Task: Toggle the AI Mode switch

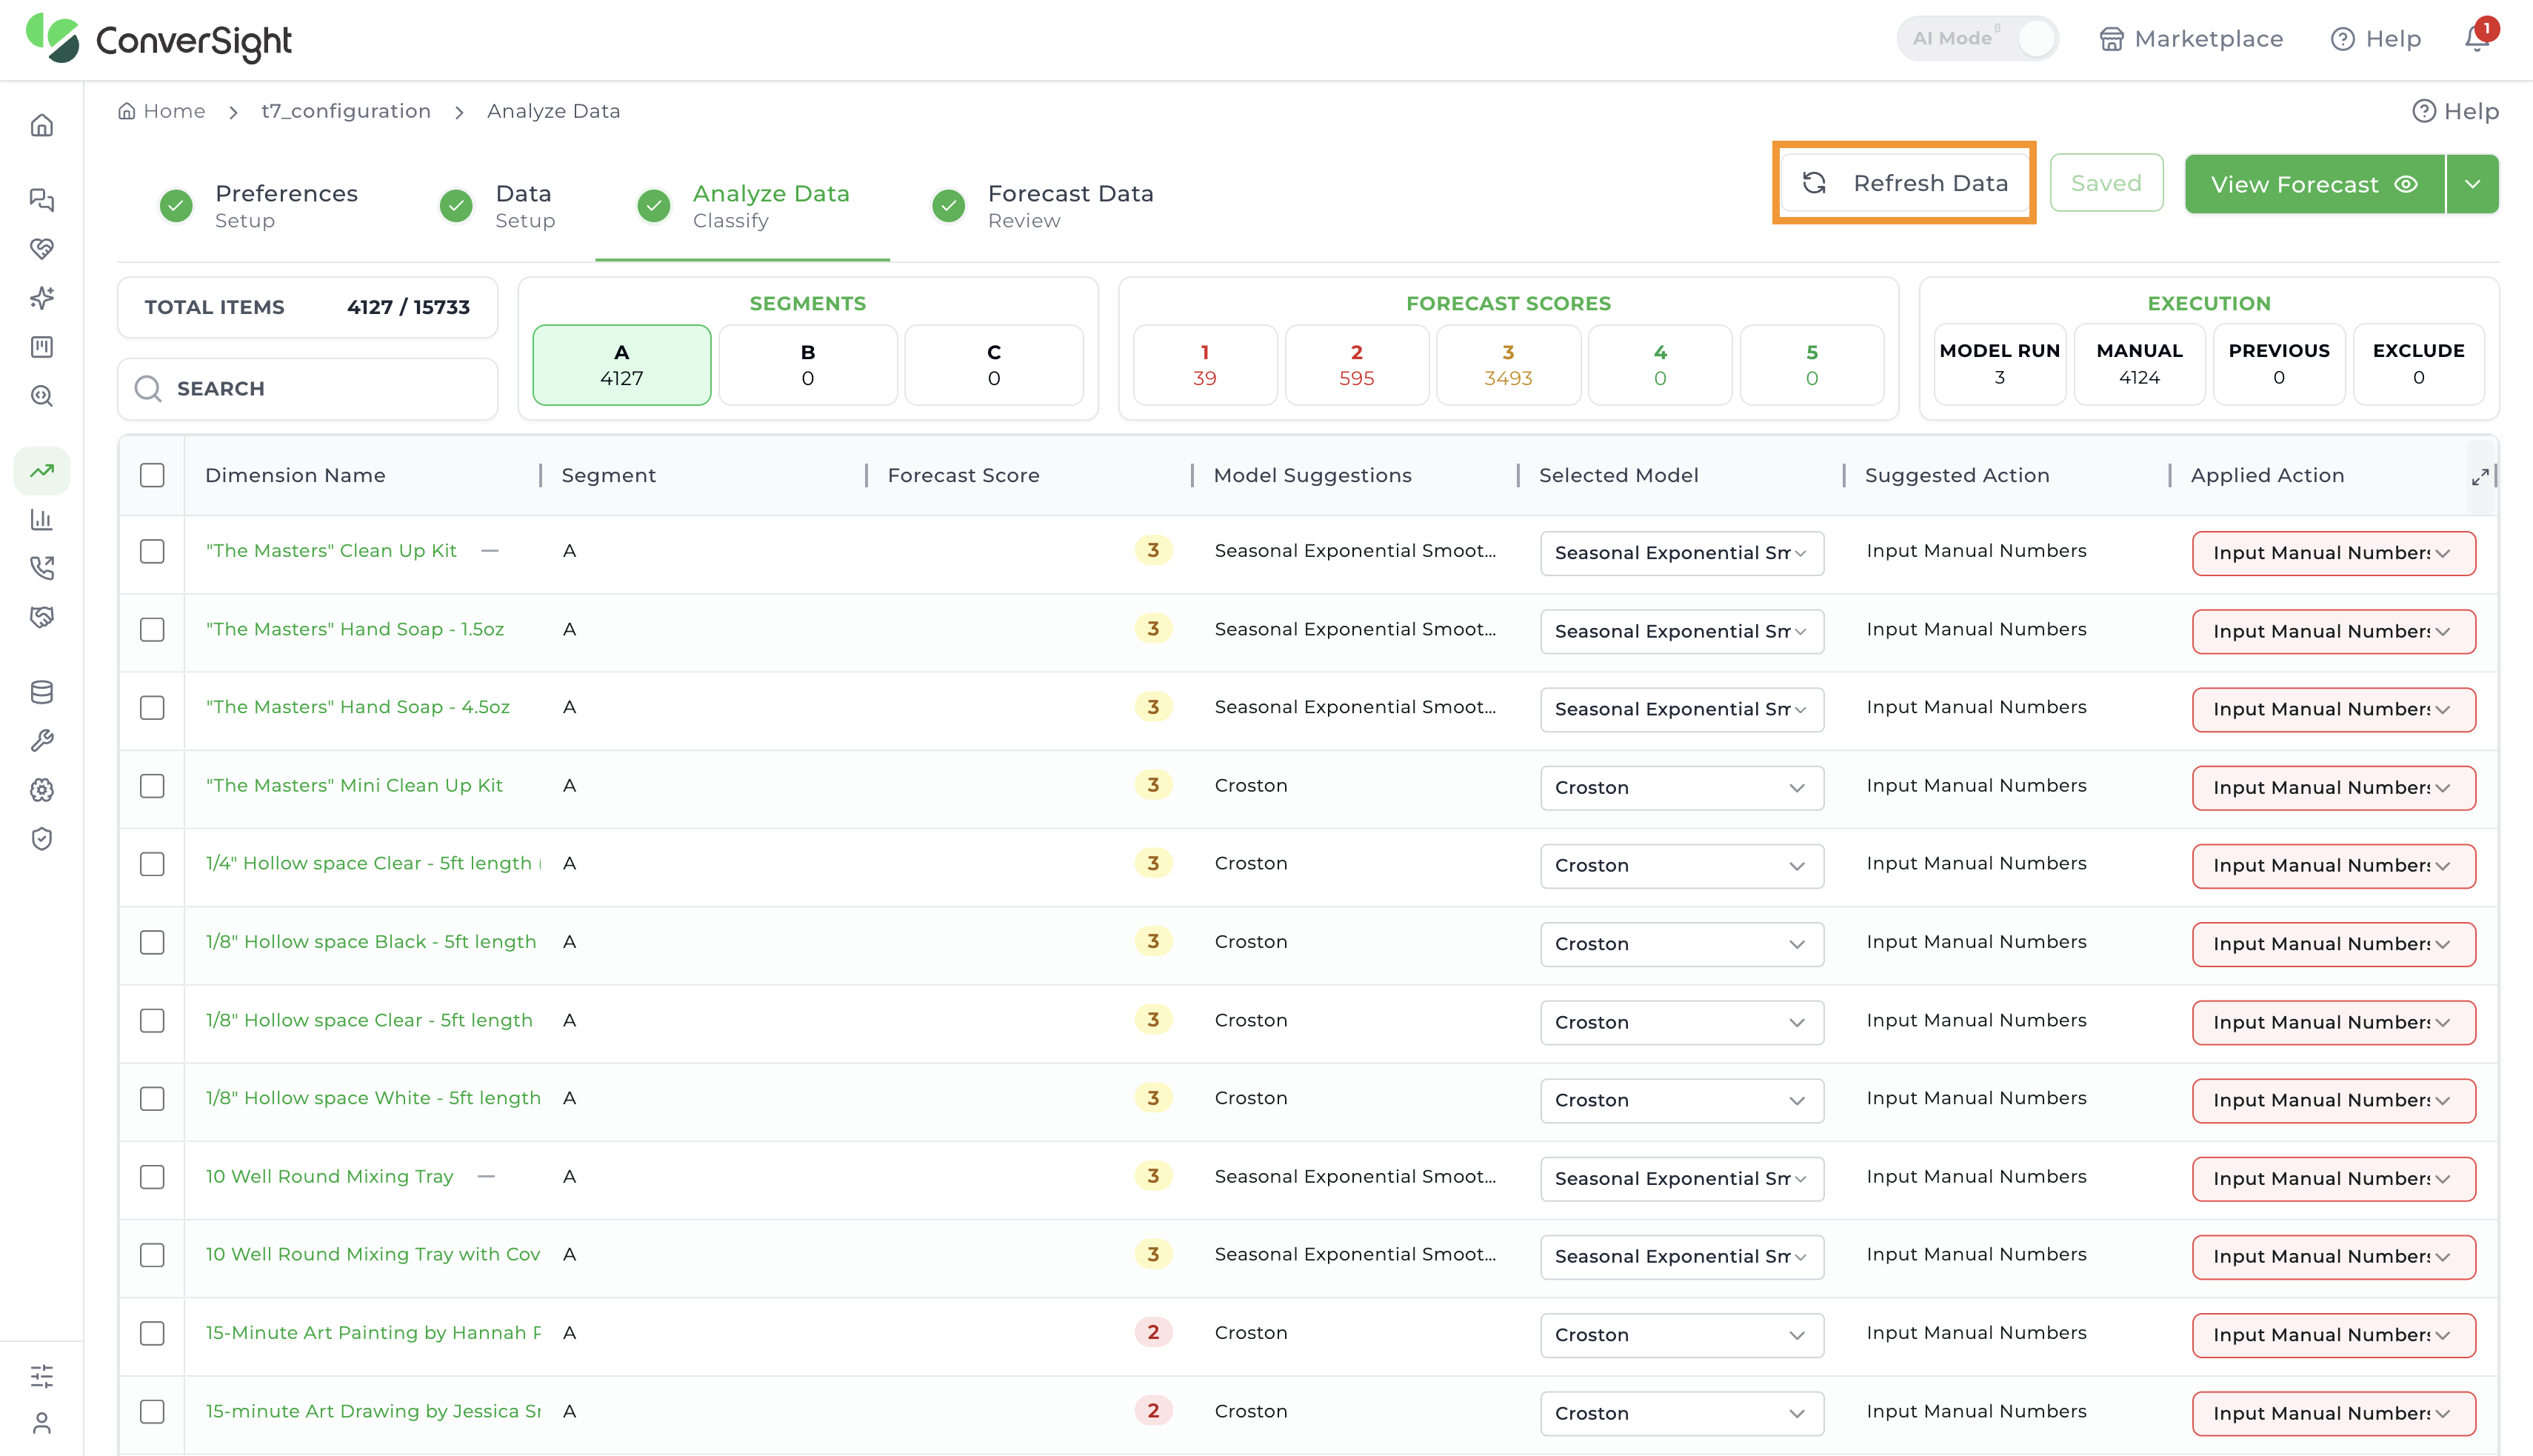Action: tap(1977, 39)
